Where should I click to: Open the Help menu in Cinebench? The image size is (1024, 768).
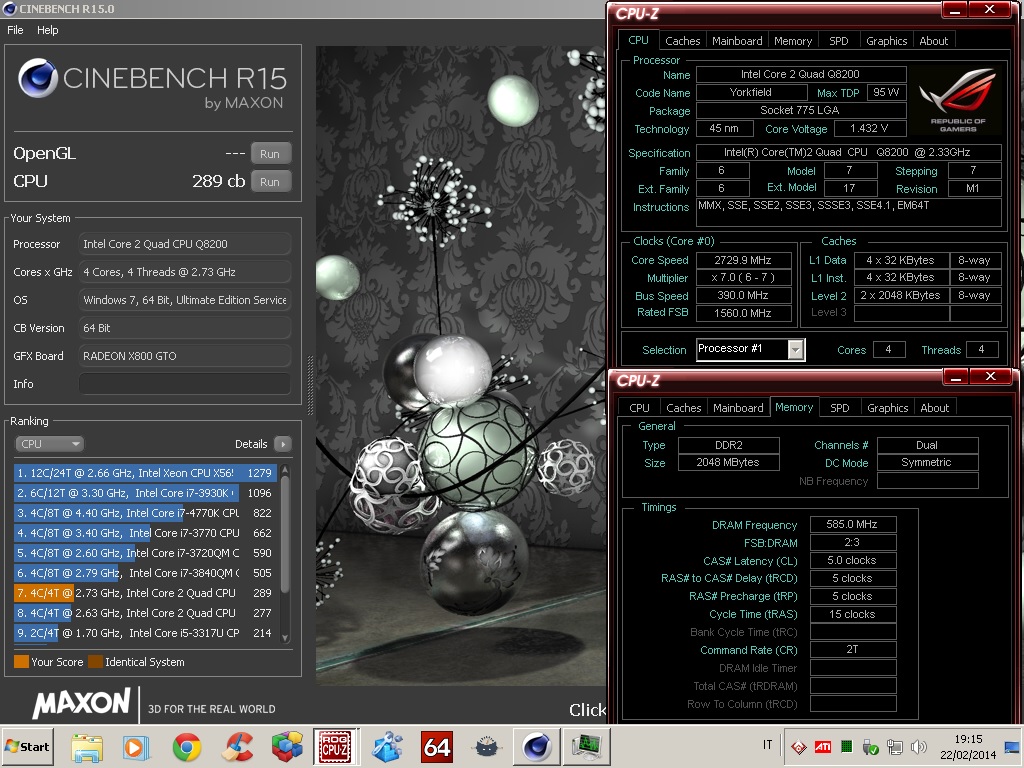47,30
